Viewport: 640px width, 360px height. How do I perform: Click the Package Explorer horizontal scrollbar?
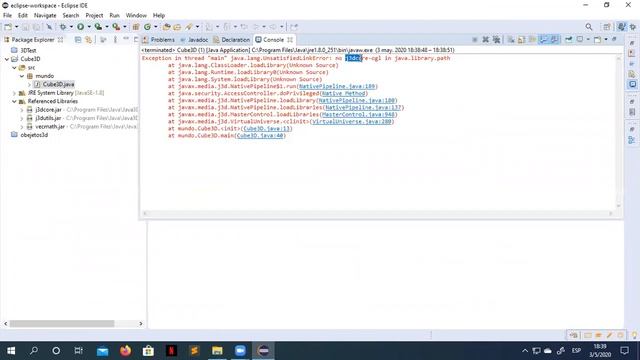pyautogui.click(x=62, y=324)
